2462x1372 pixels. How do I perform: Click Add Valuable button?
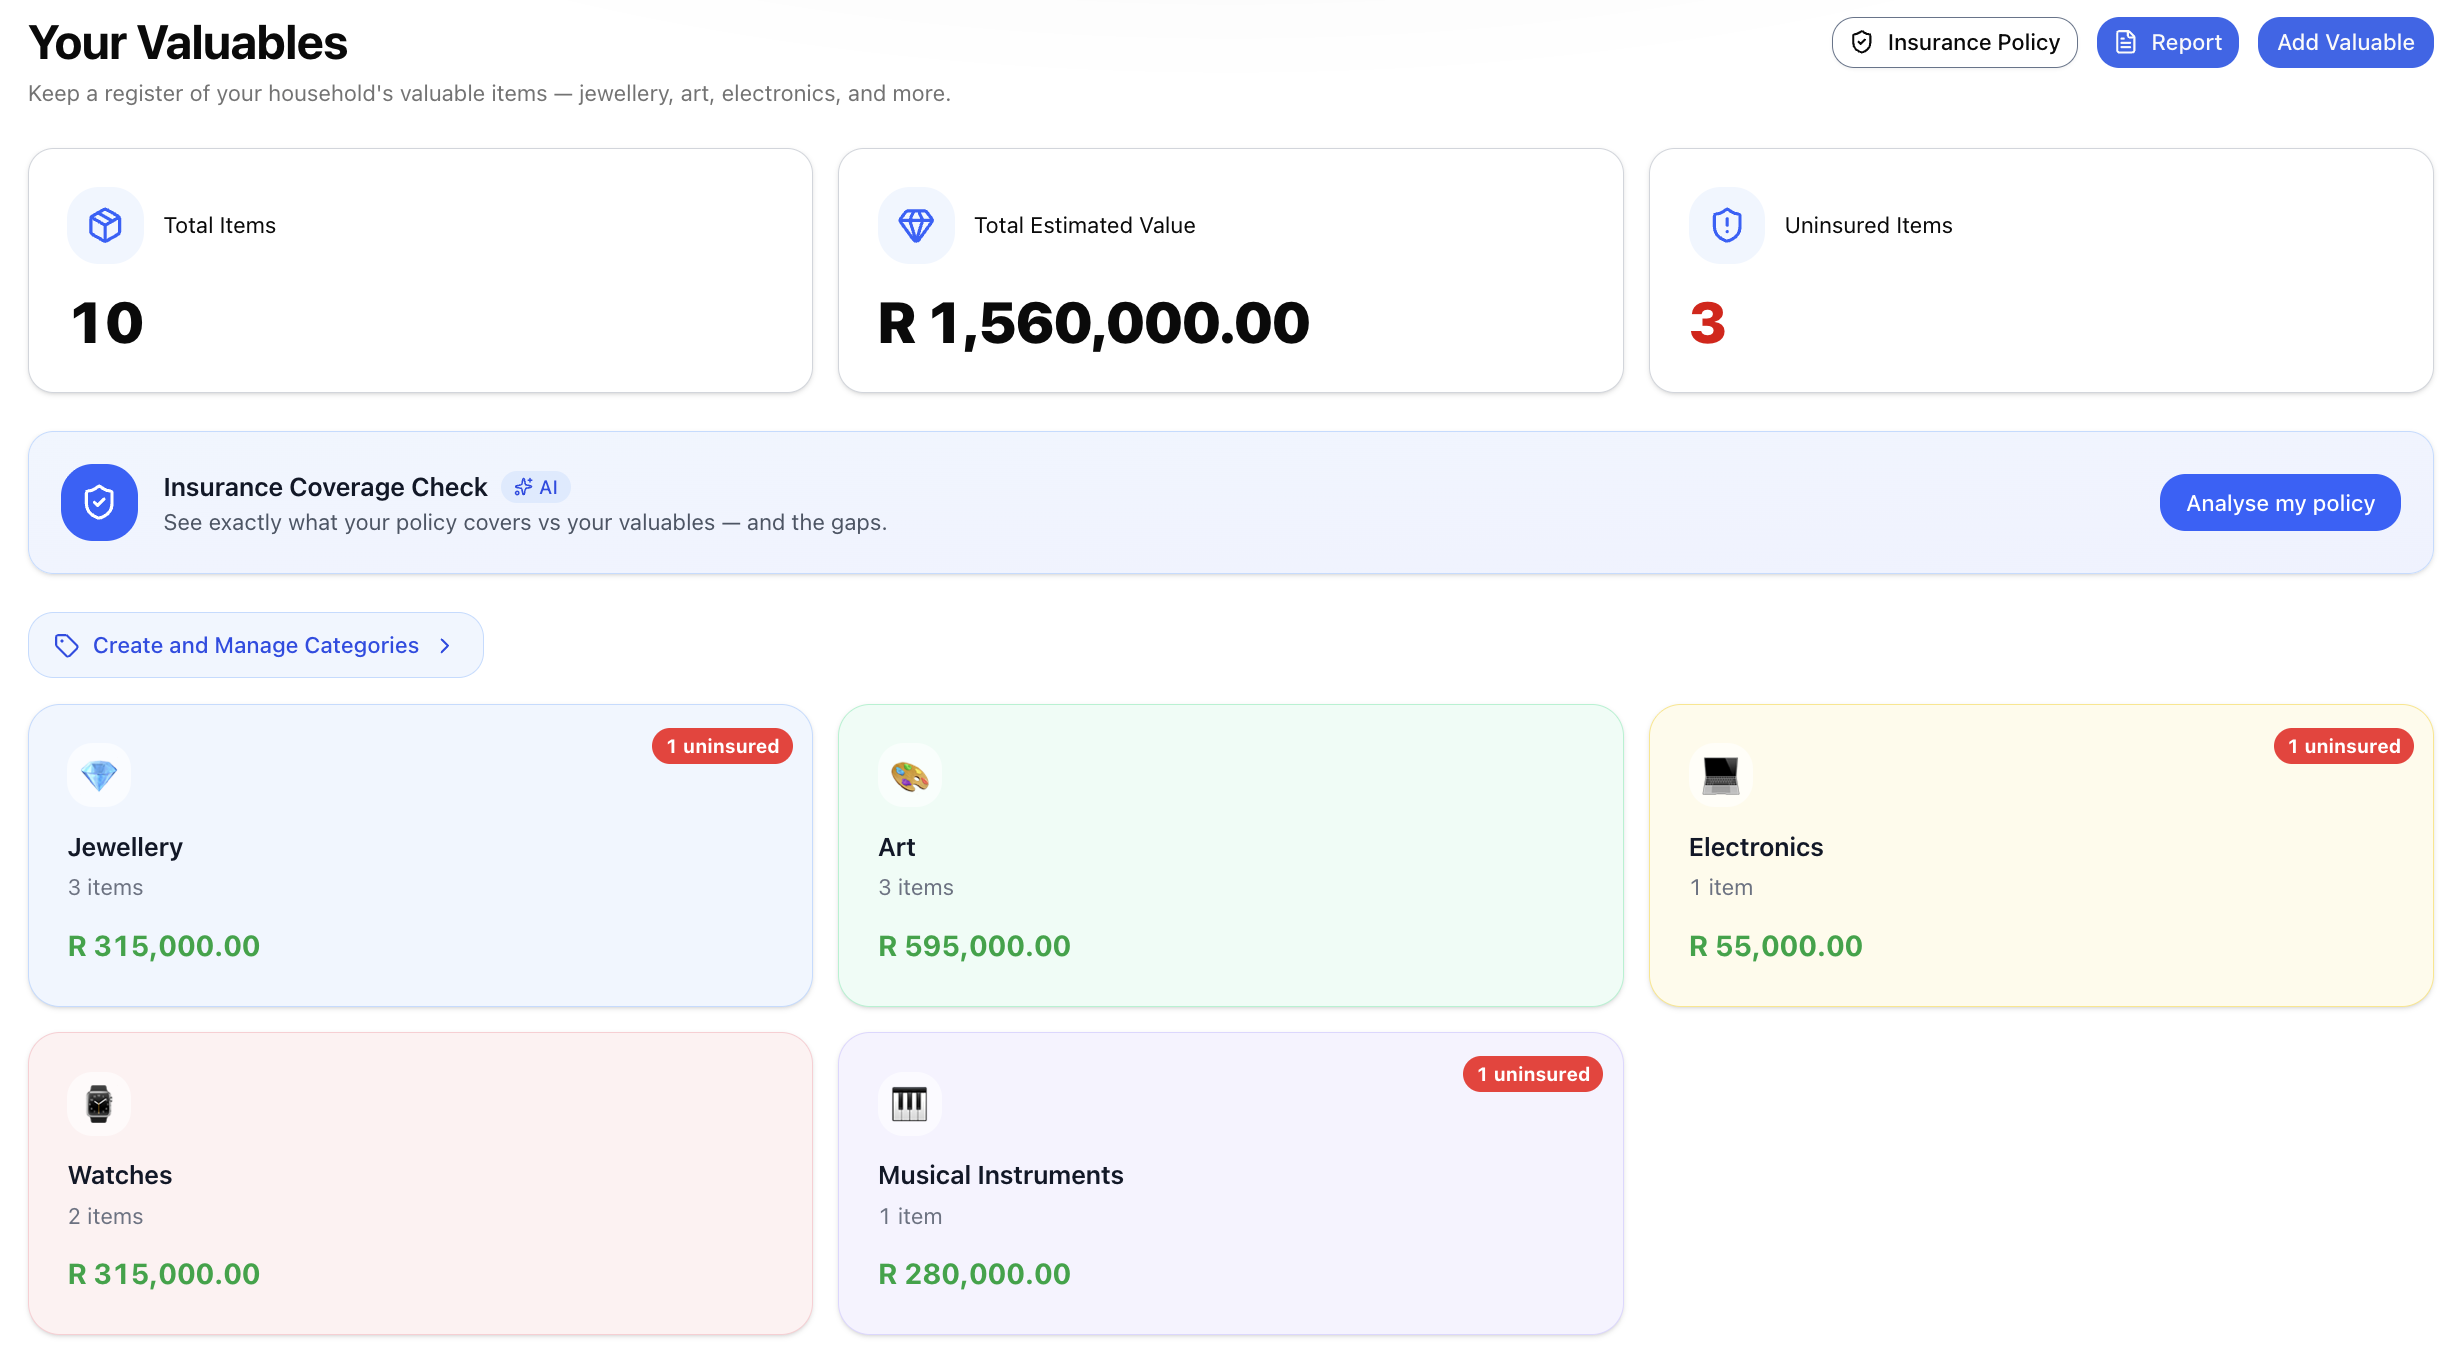tap(2345, 42)
